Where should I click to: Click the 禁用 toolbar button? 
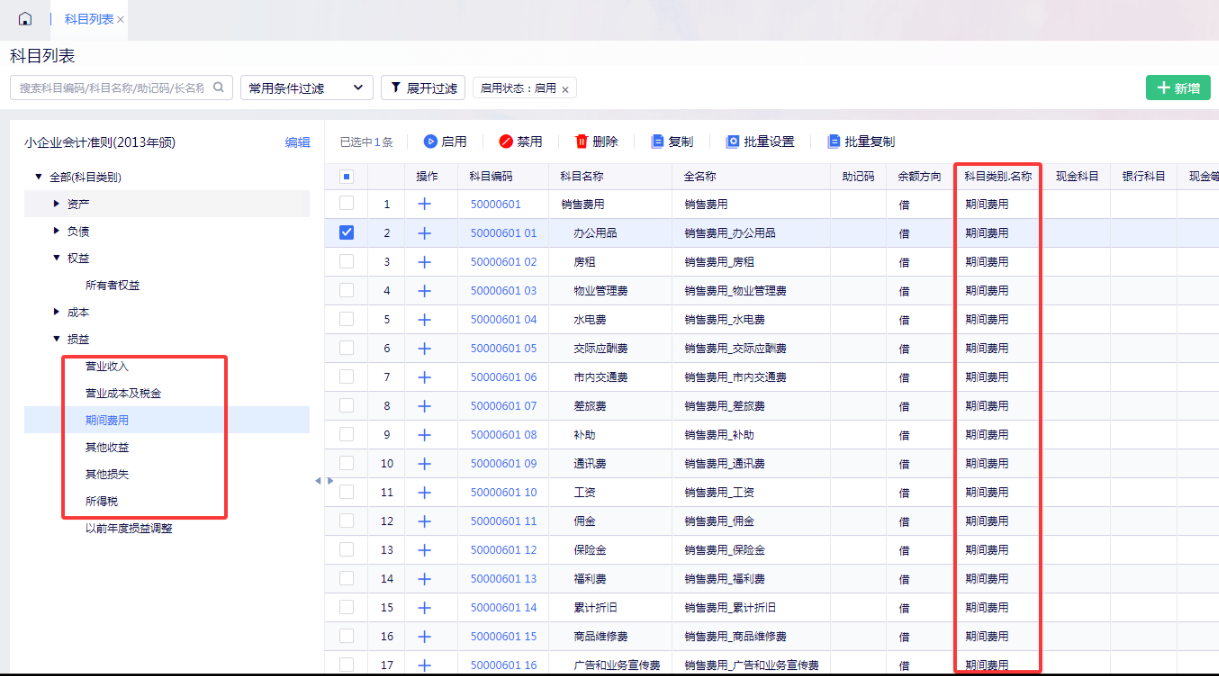520,142
